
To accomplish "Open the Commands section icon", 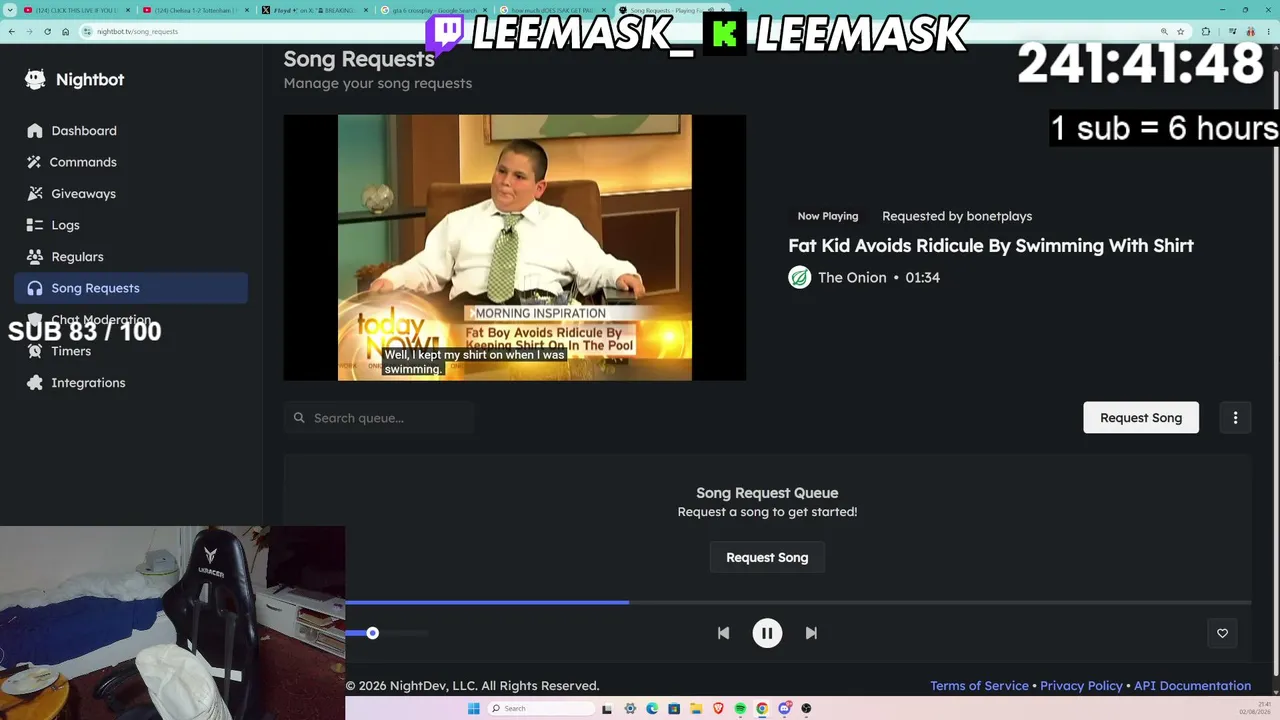I will [35, 162].
